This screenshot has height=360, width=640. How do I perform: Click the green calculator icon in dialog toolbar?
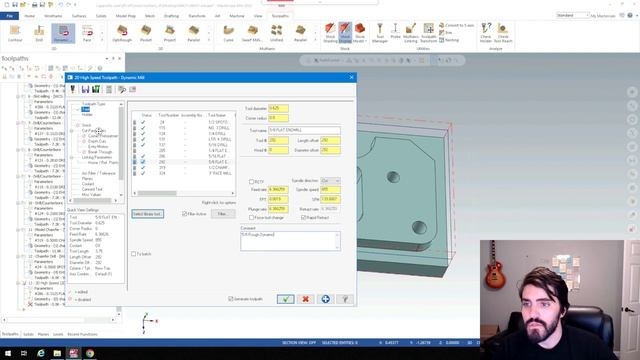[96, 89]
